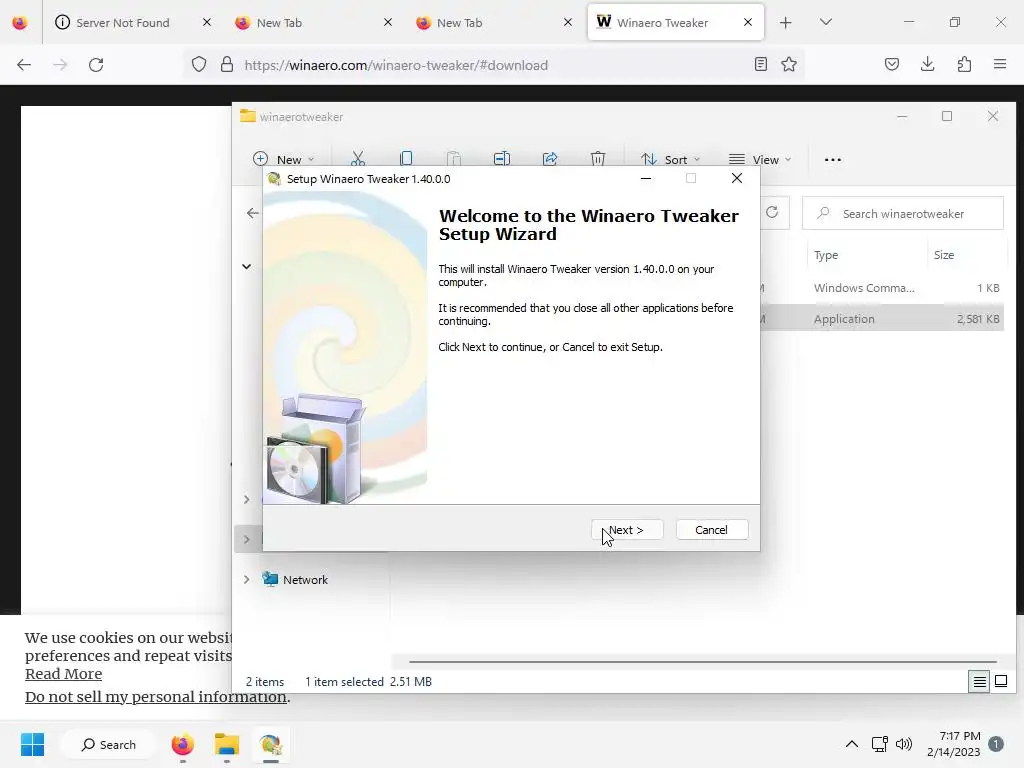
Task: Click the Search winaerotweaker field
Action: 903,214
